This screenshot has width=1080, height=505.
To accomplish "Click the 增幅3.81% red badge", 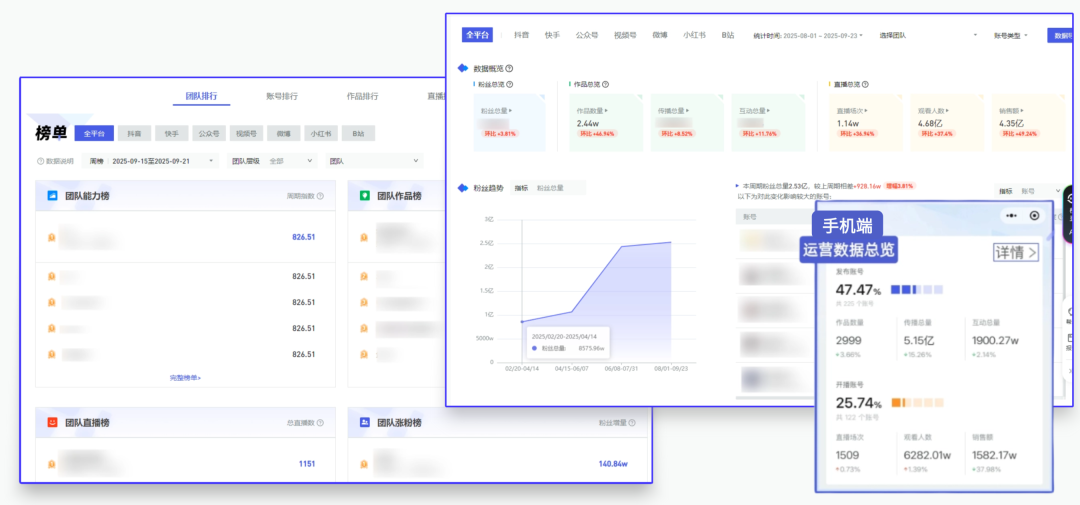I will click(901, 186).
